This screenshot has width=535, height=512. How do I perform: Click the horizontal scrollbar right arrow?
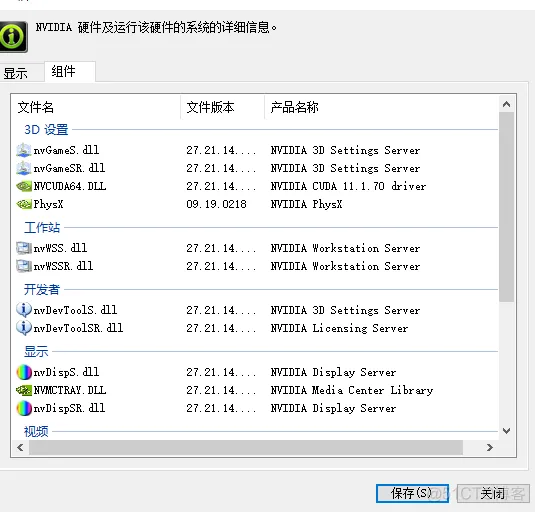click(490, 447)
